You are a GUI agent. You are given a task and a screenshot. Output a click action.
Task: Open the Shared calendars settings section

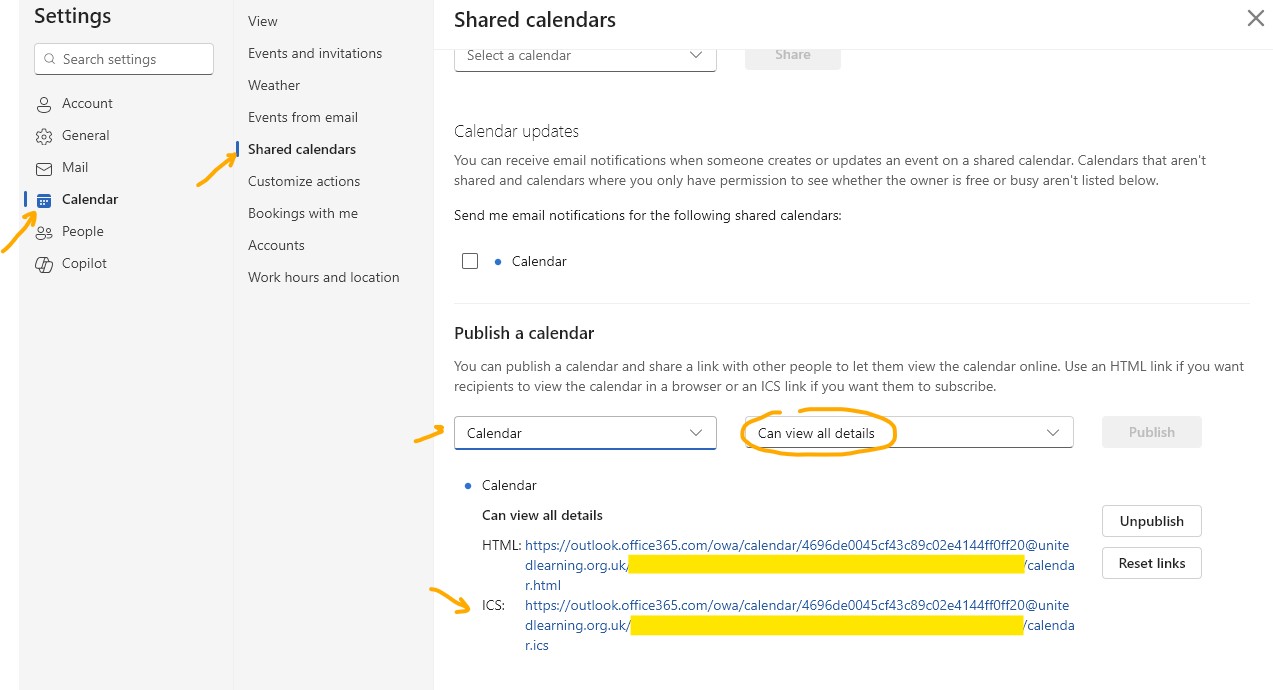[x=302, y=149]
